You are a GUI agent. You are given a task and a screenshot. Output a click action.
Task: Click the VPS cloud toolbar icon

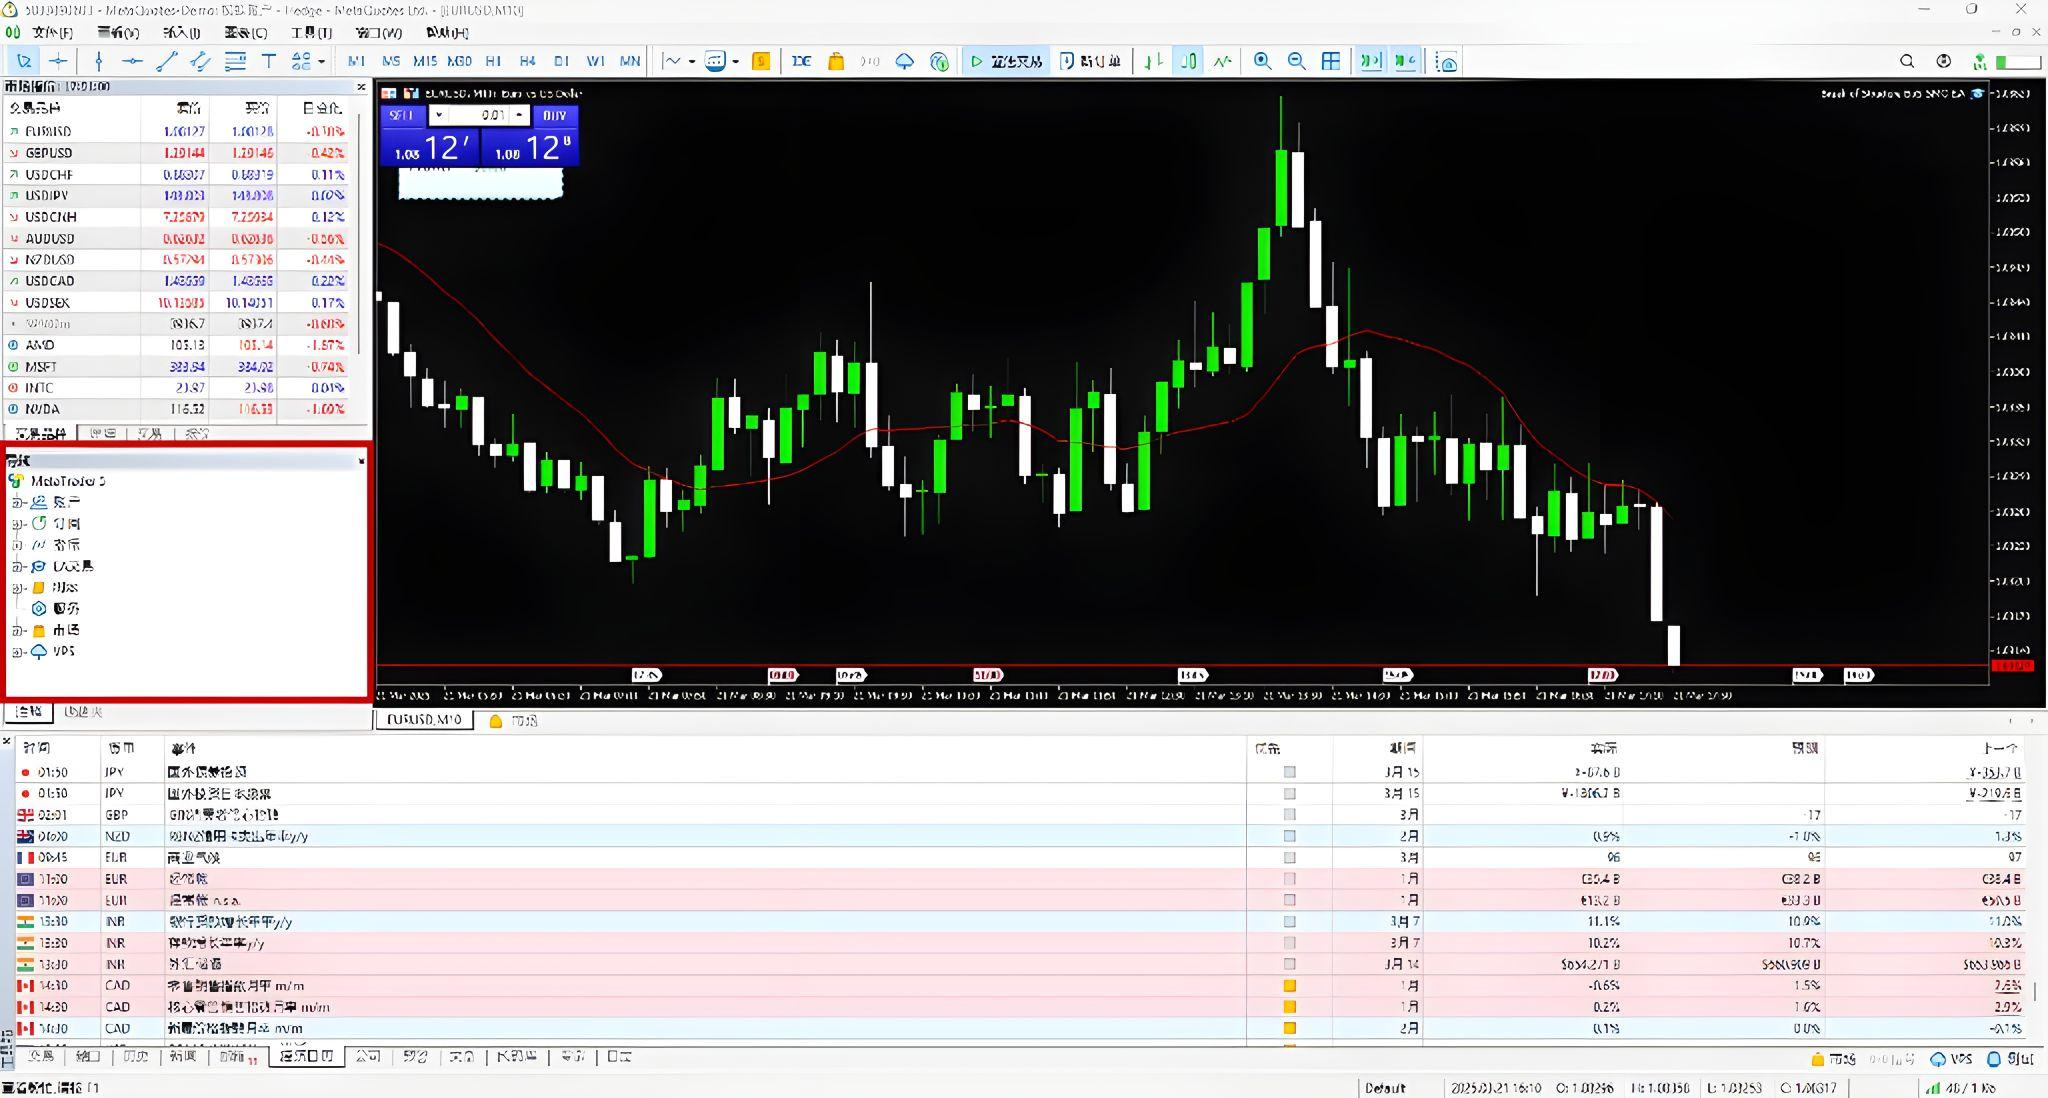click(904, 61)
